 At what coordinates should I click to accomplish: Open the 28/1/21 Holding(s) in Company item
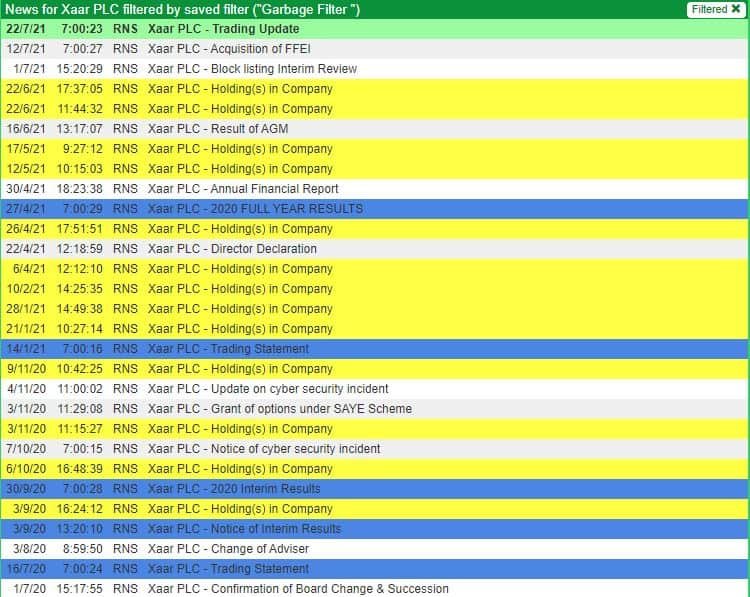[x=375, y=309]
